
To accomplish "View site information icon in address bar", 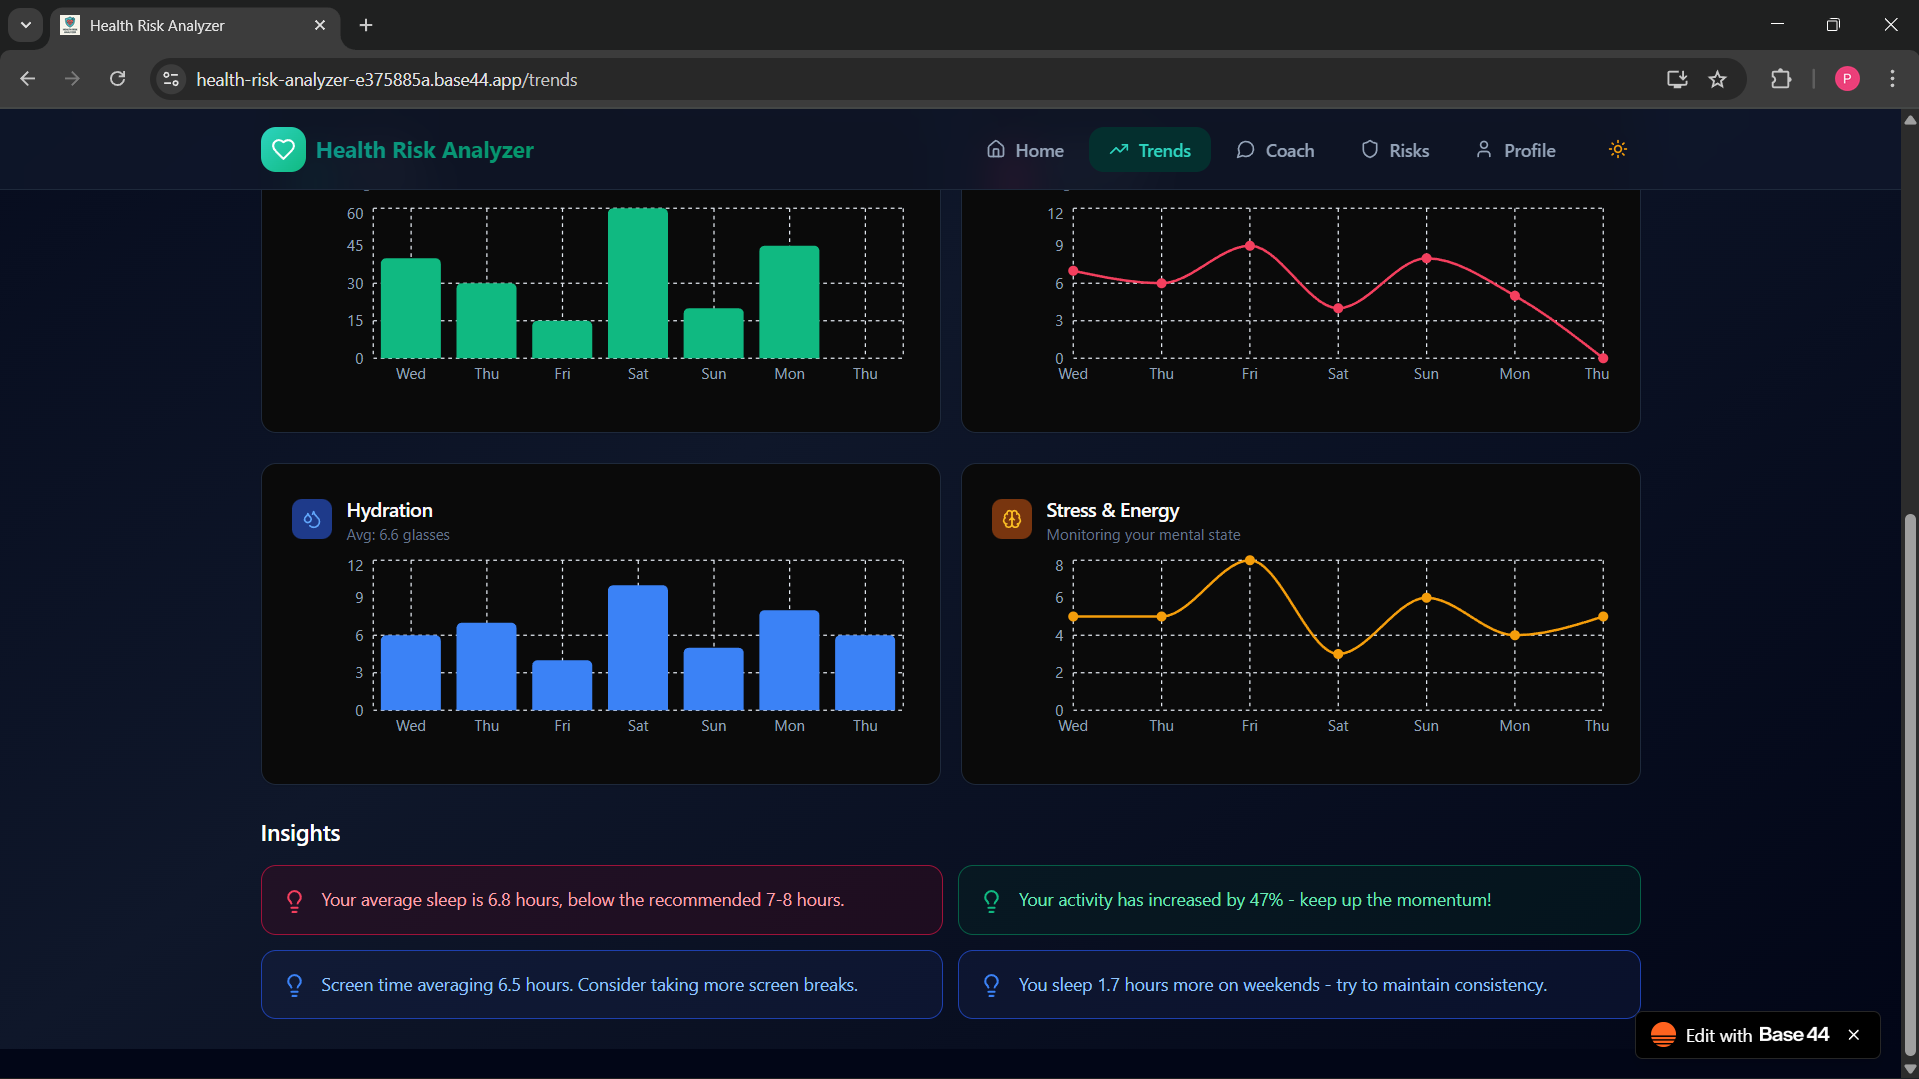I will pyautogui.click(x=171, y=79).
